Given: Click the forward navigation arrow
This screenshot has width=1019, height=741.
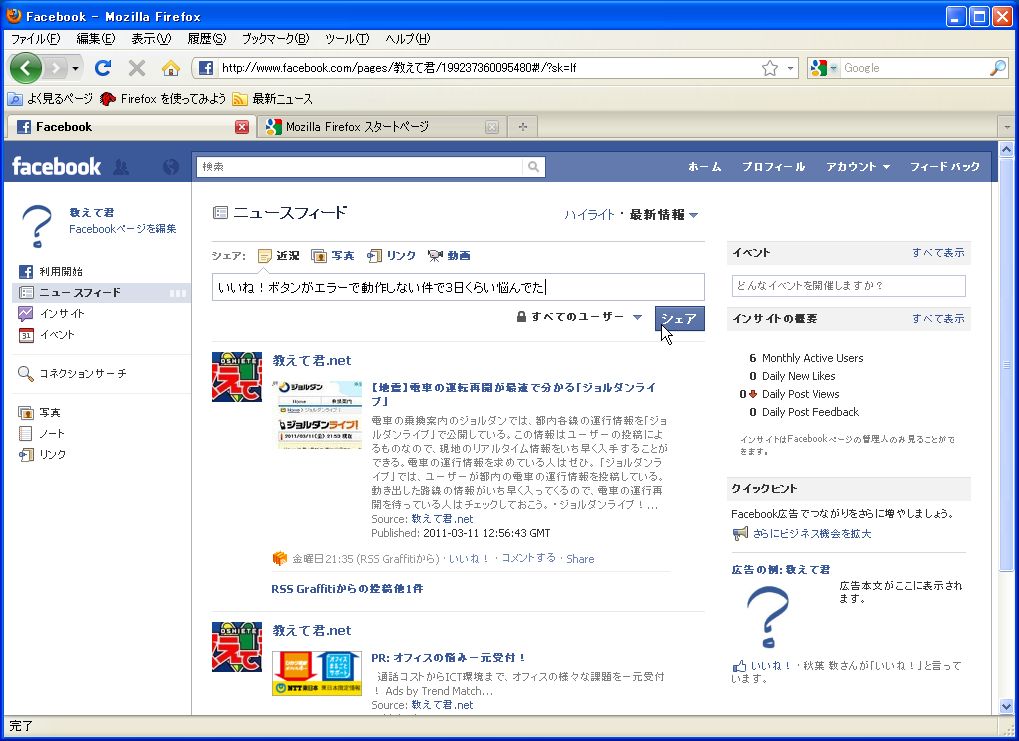Looking at the screenshot, I should click(x=56, y=68).
